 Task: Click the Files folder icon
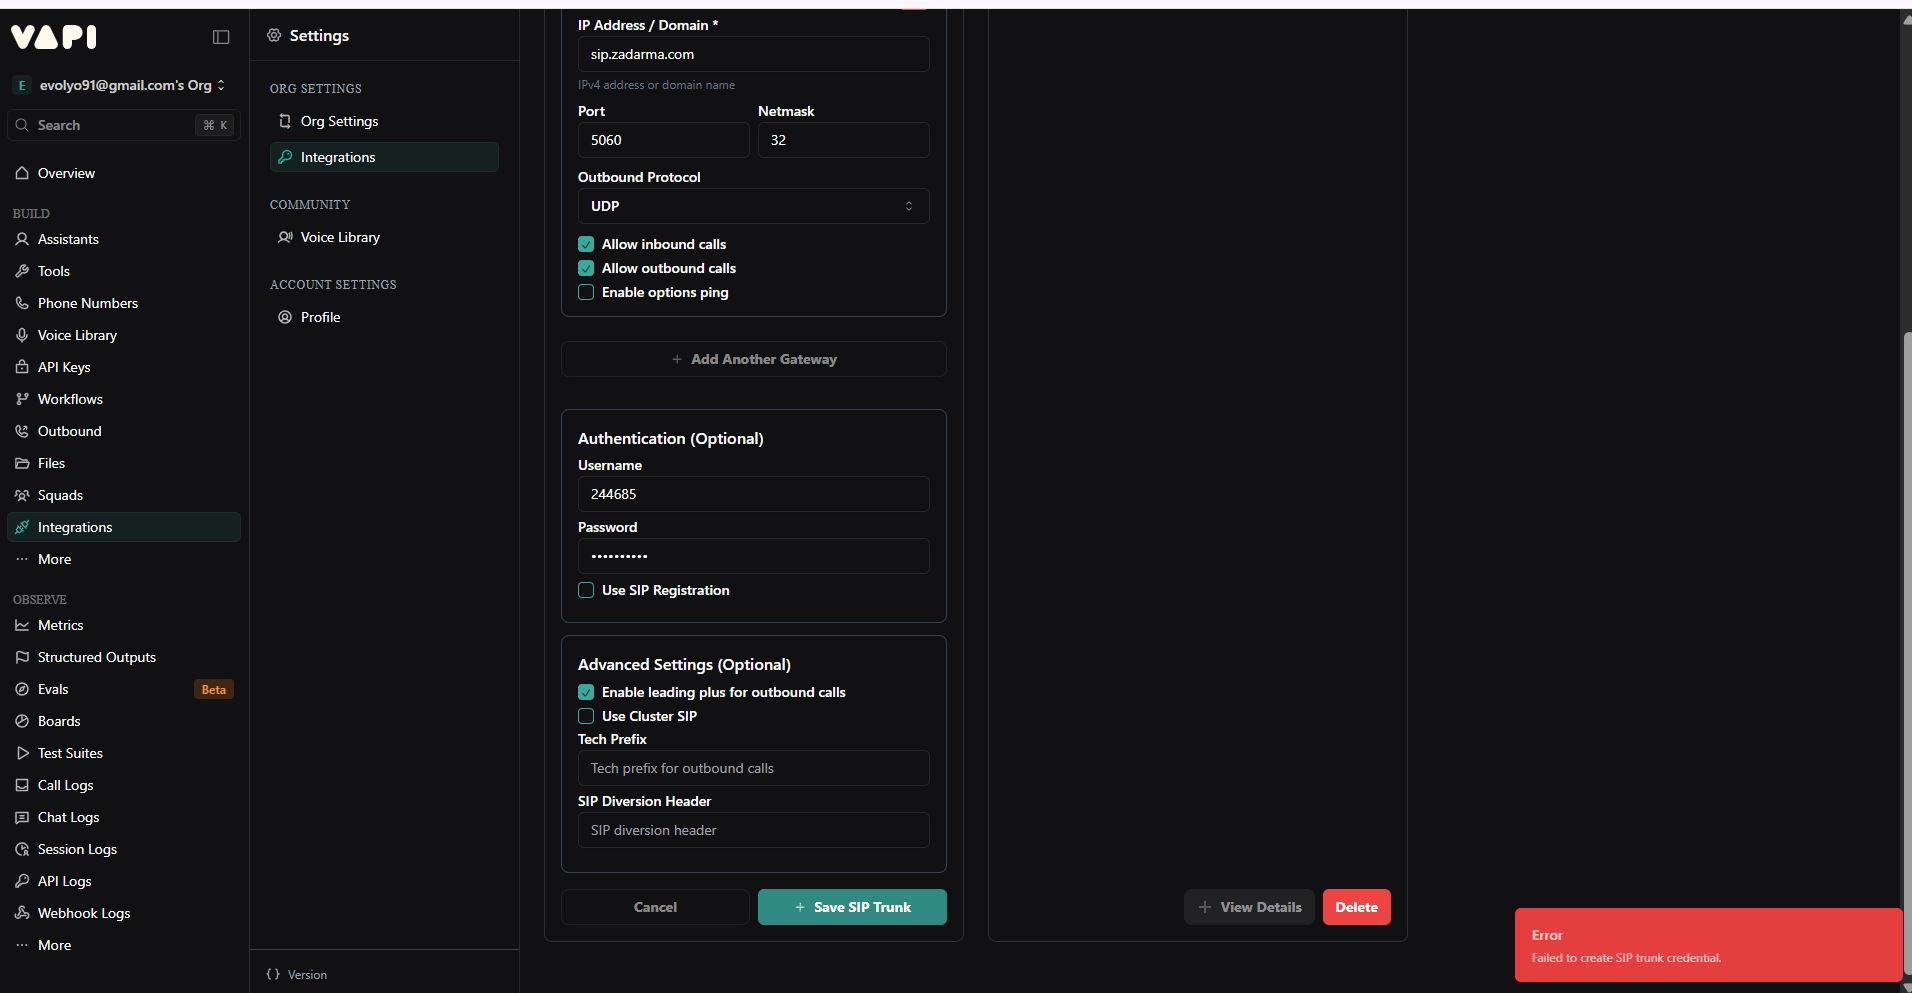(x=22, y=463)
